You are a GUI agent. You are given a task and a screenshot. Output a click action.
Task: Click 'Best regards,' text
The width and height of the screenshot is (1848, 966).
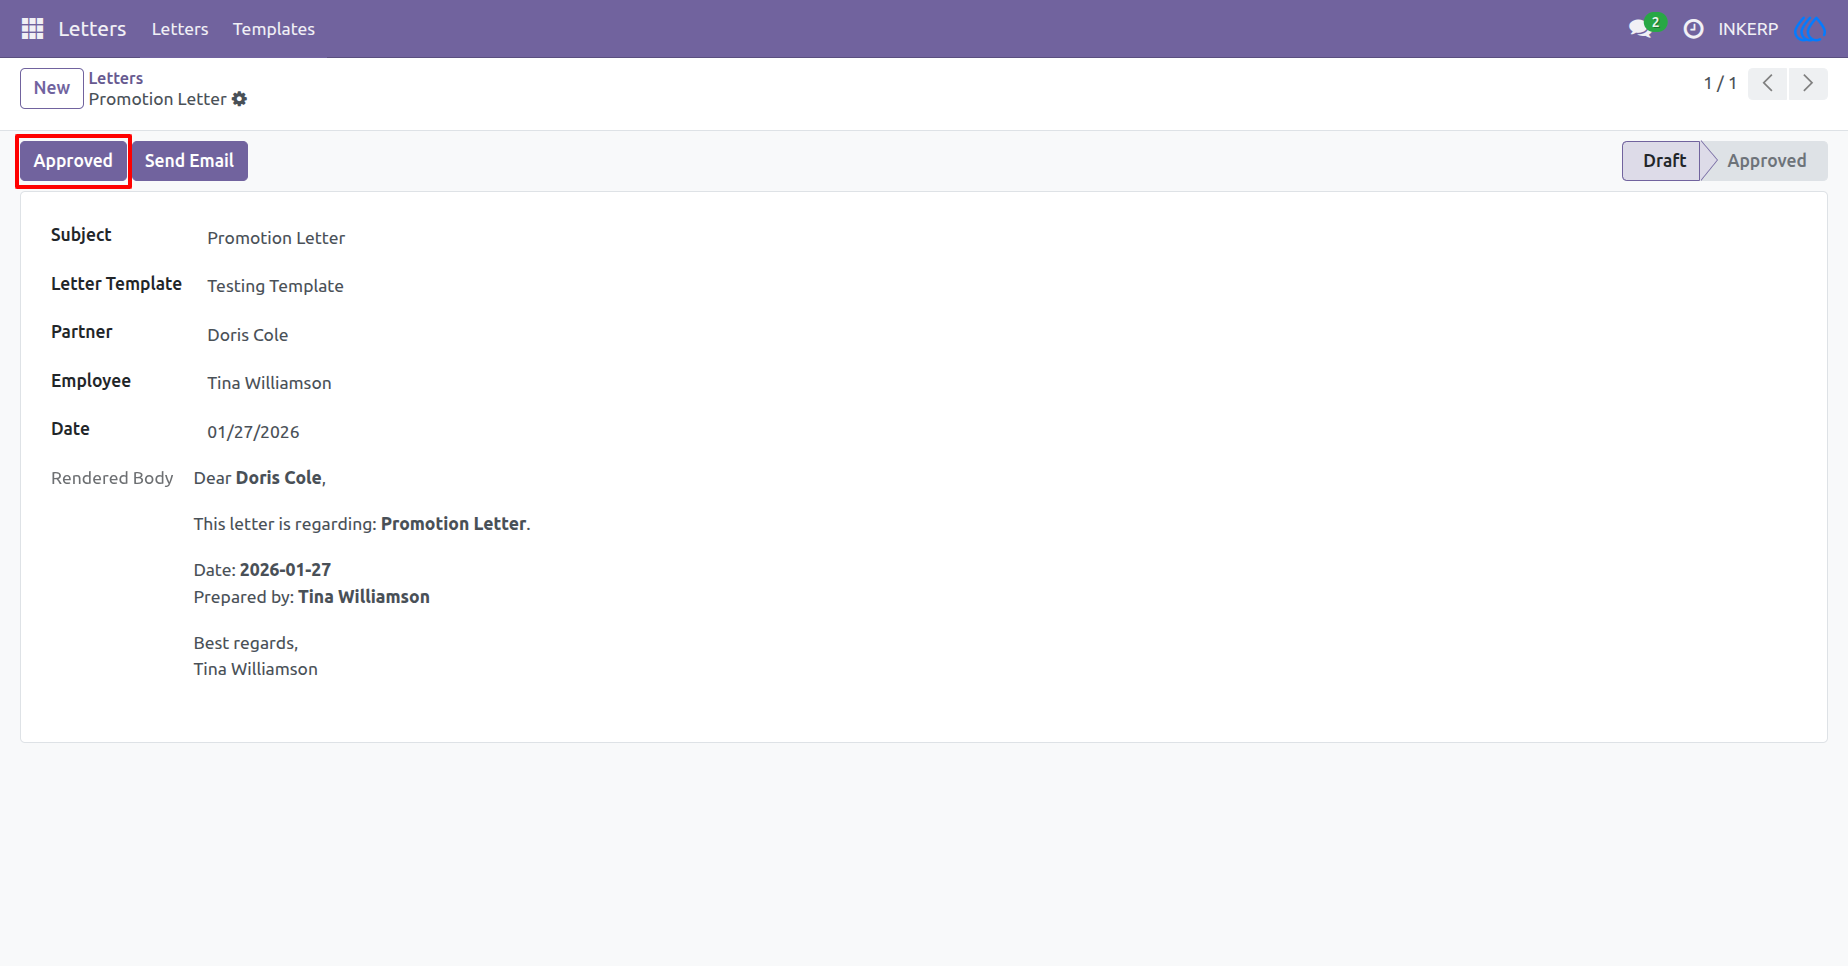click(x=246, y=643)
